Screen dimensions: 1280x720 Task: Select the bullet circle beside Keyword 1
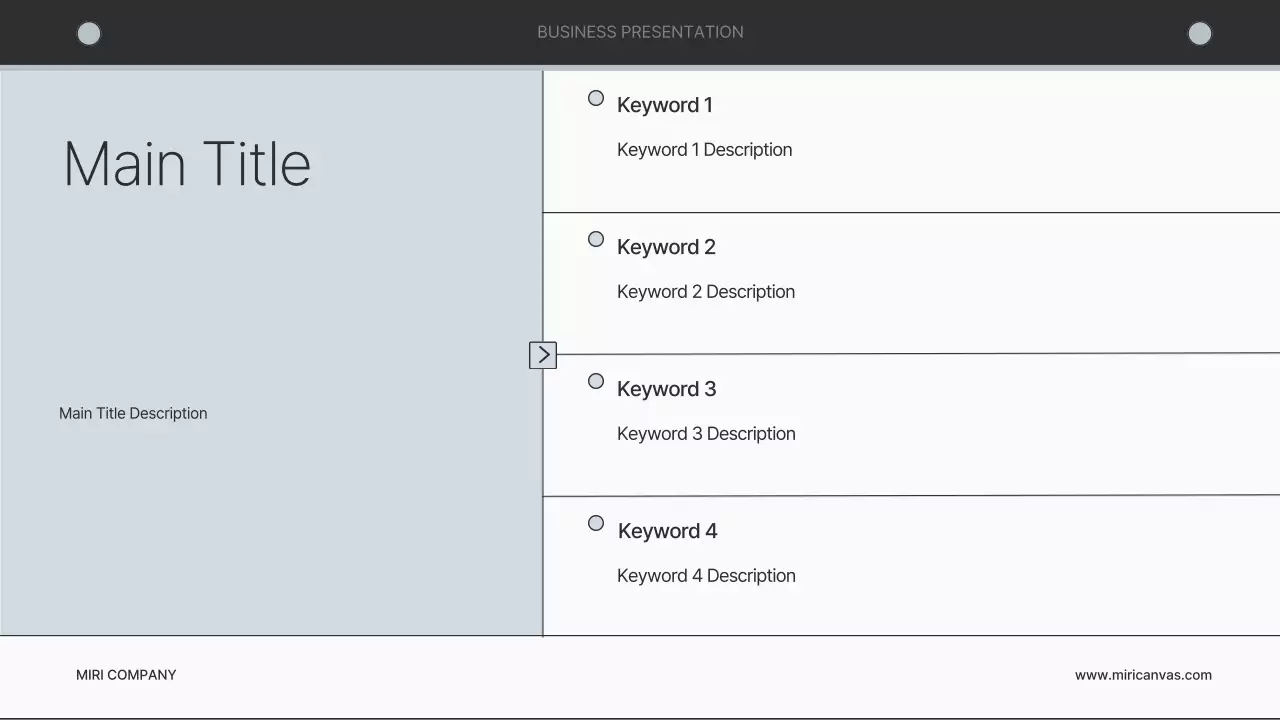[596, 98]
